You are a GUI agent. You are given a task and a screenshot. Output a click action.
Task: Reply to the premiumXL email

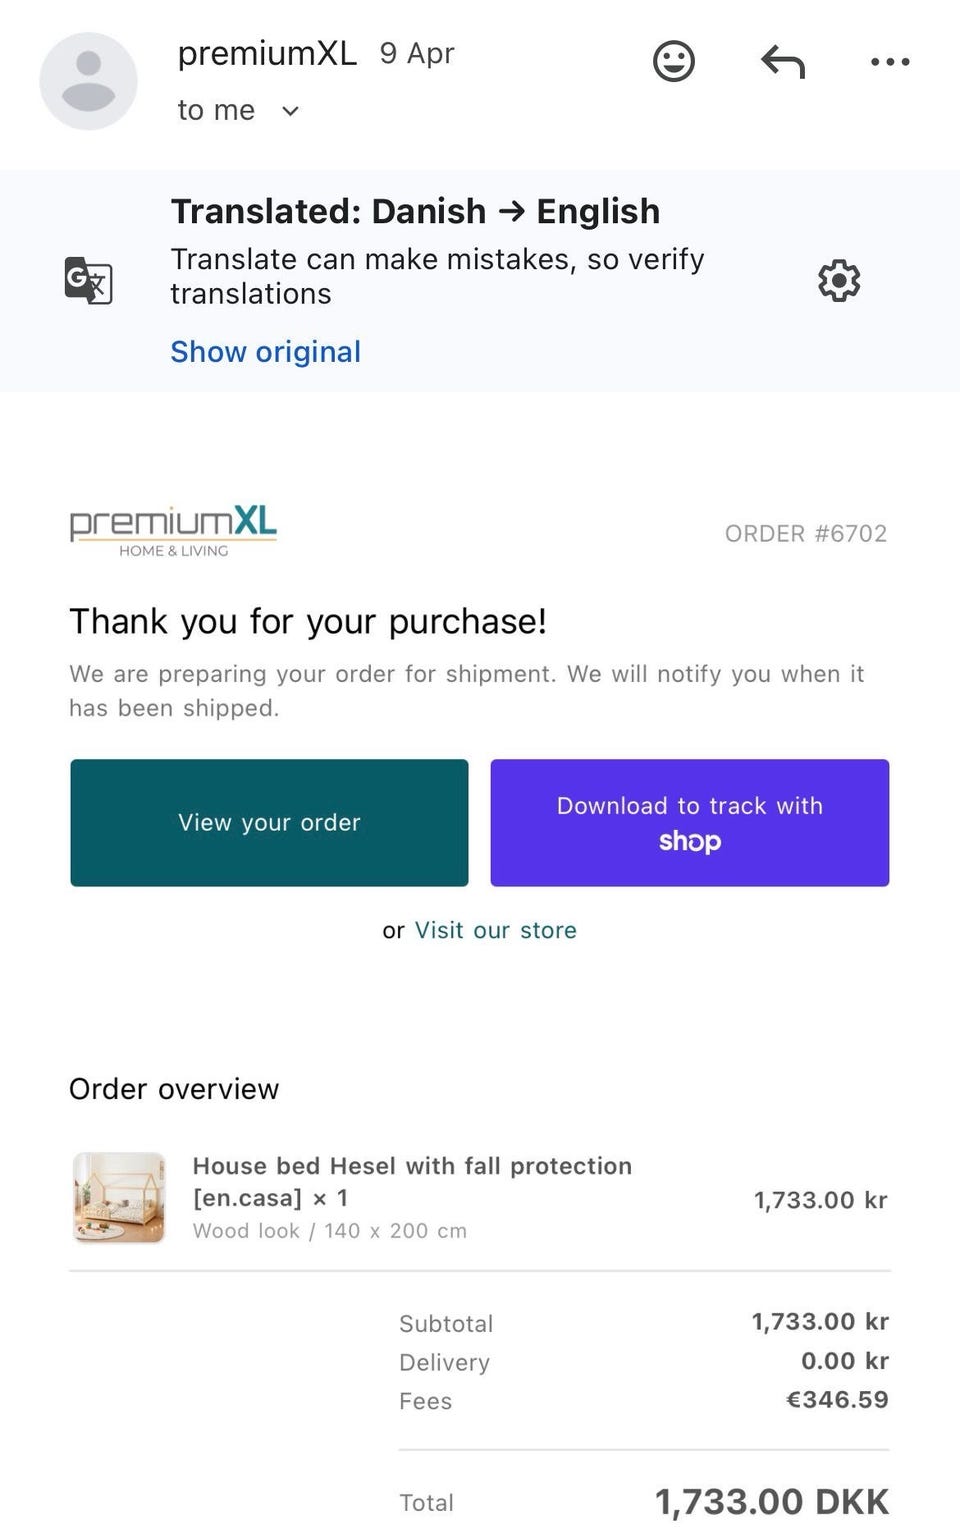782,62
